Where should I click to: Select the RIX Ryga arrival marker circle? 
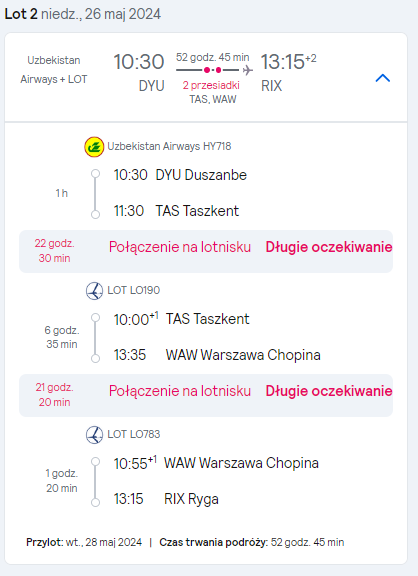(x=96, y=503)
